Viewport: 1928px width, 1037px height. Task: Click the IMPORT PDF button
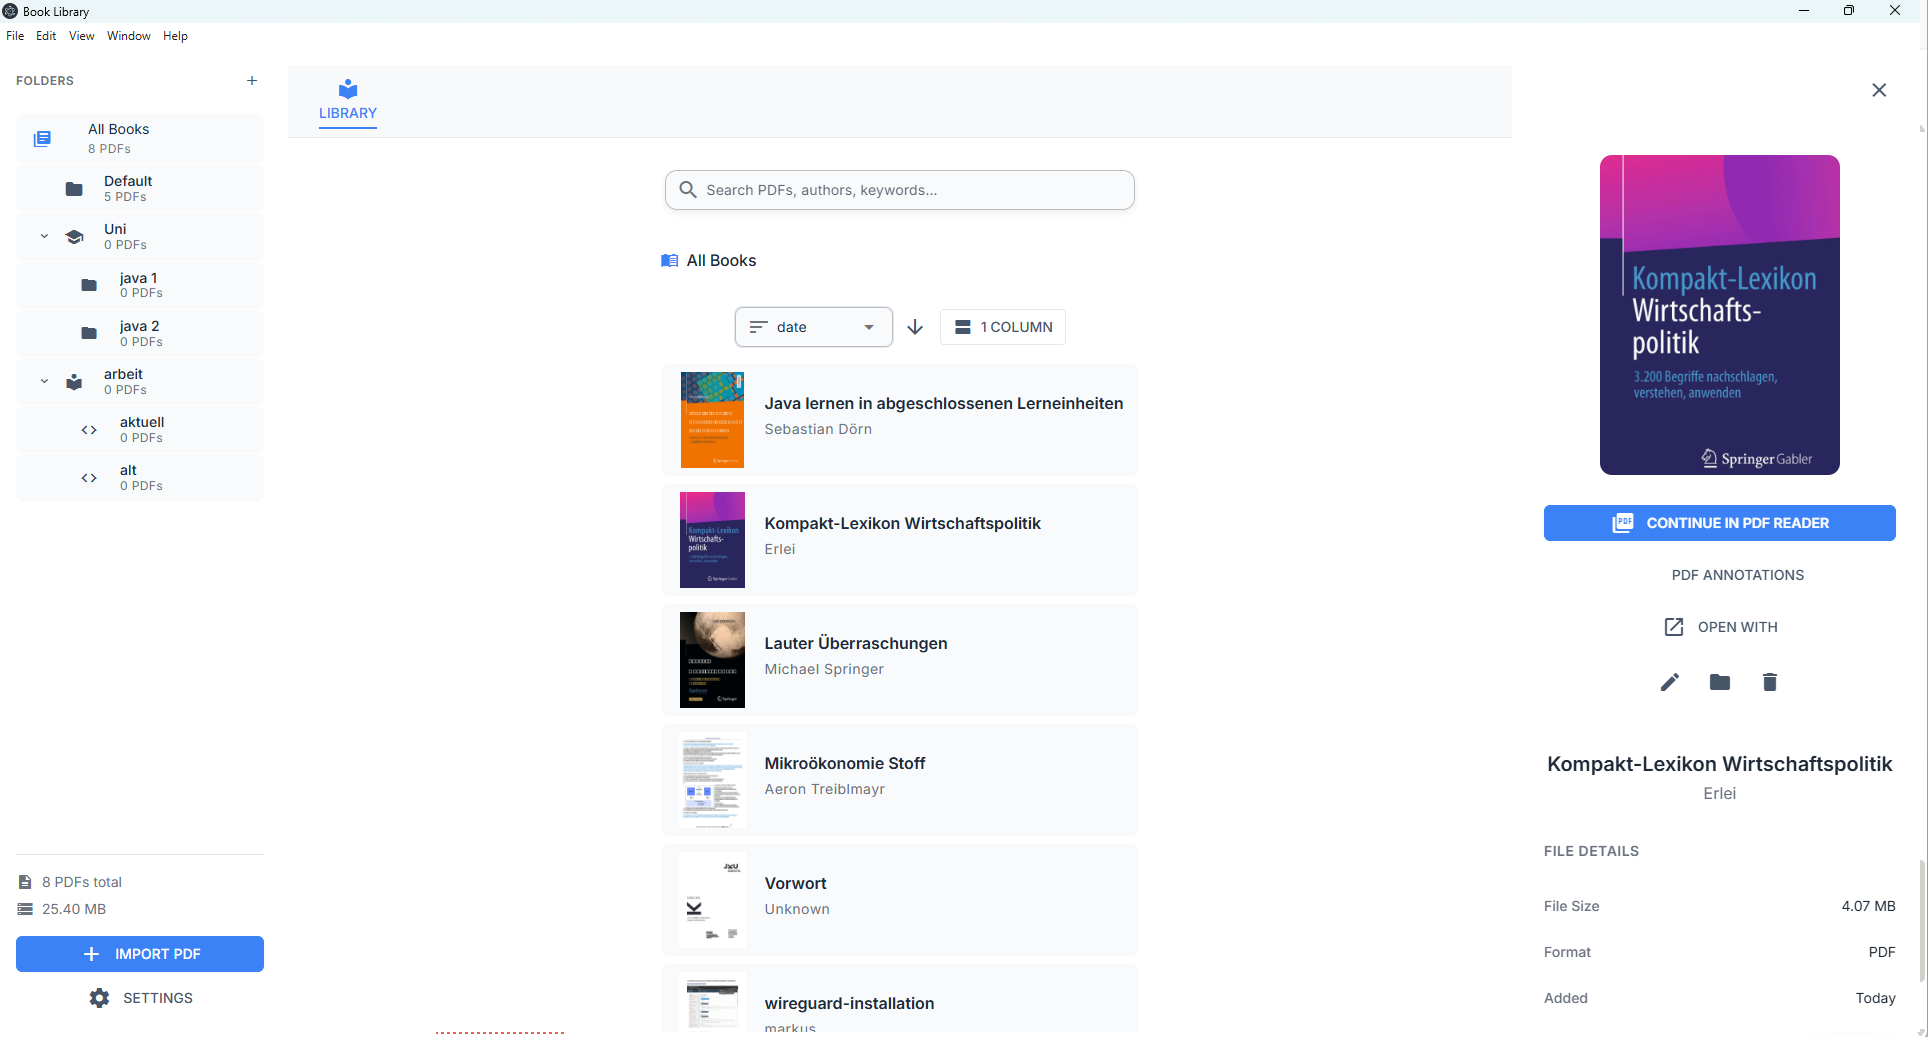(x=139, y=953)
